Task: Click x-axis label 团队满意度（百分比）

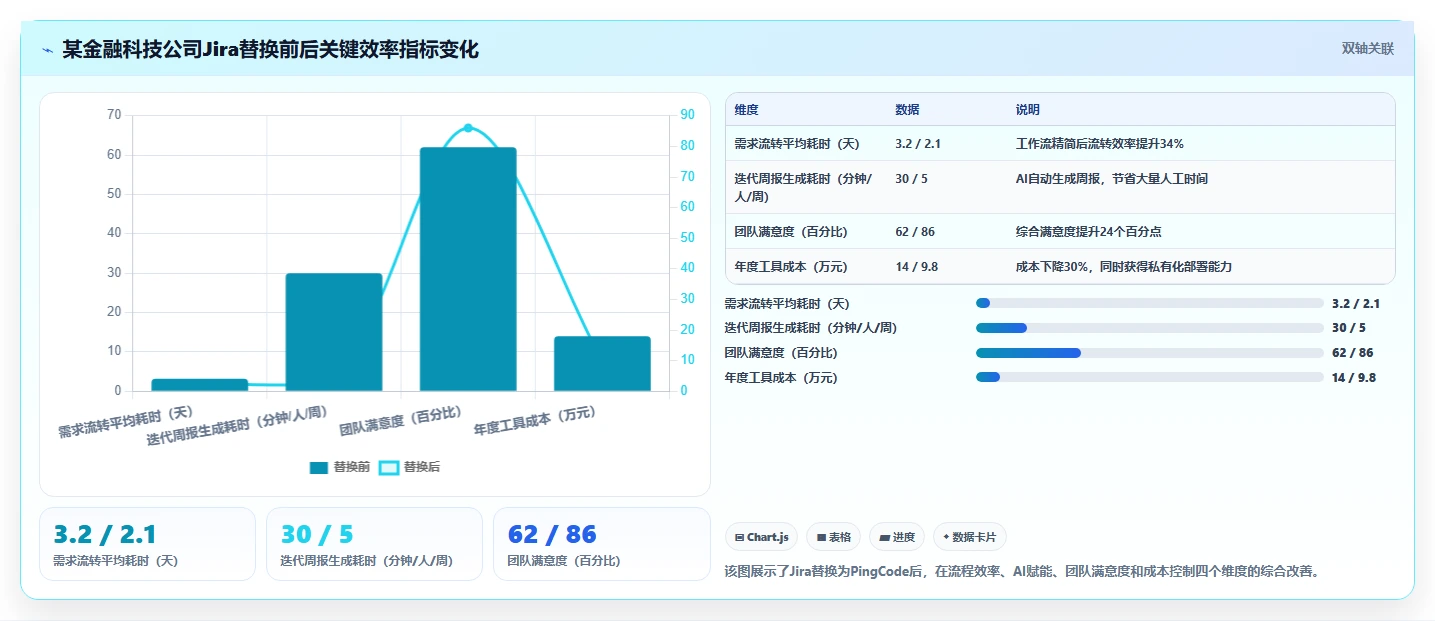Action: [400, 421]
